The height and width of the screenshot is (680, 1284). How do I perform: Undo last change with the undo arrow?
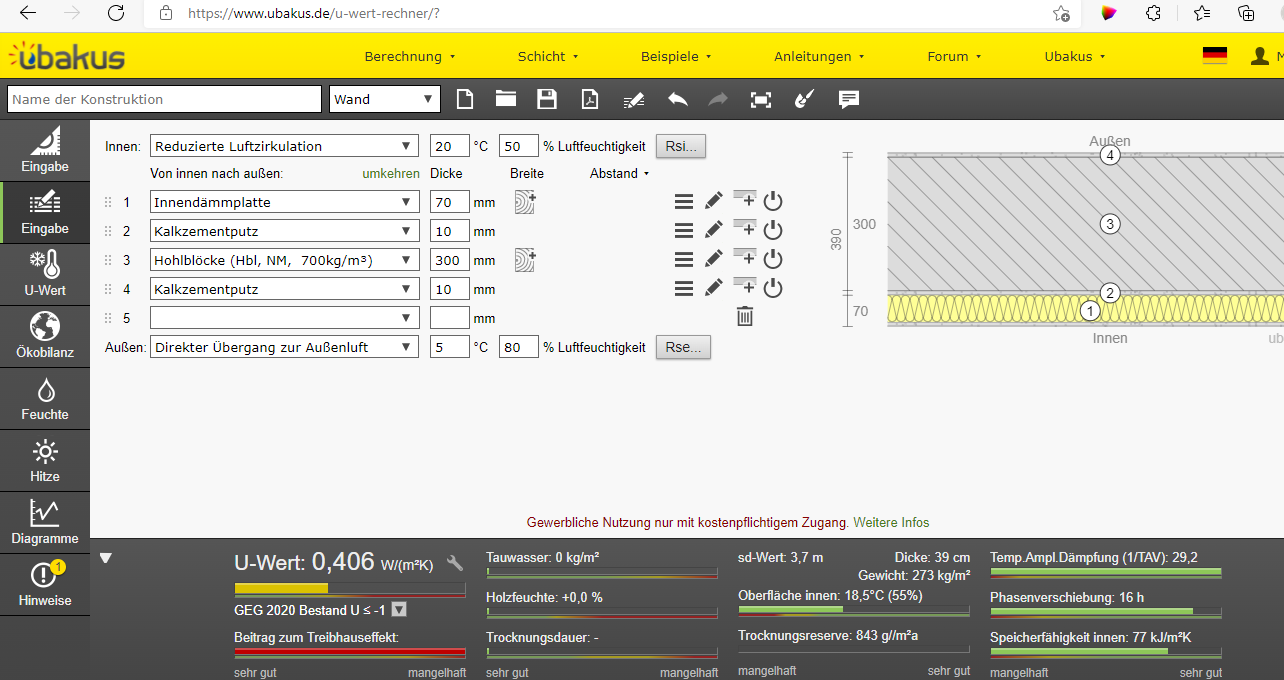tap(677, 99)
